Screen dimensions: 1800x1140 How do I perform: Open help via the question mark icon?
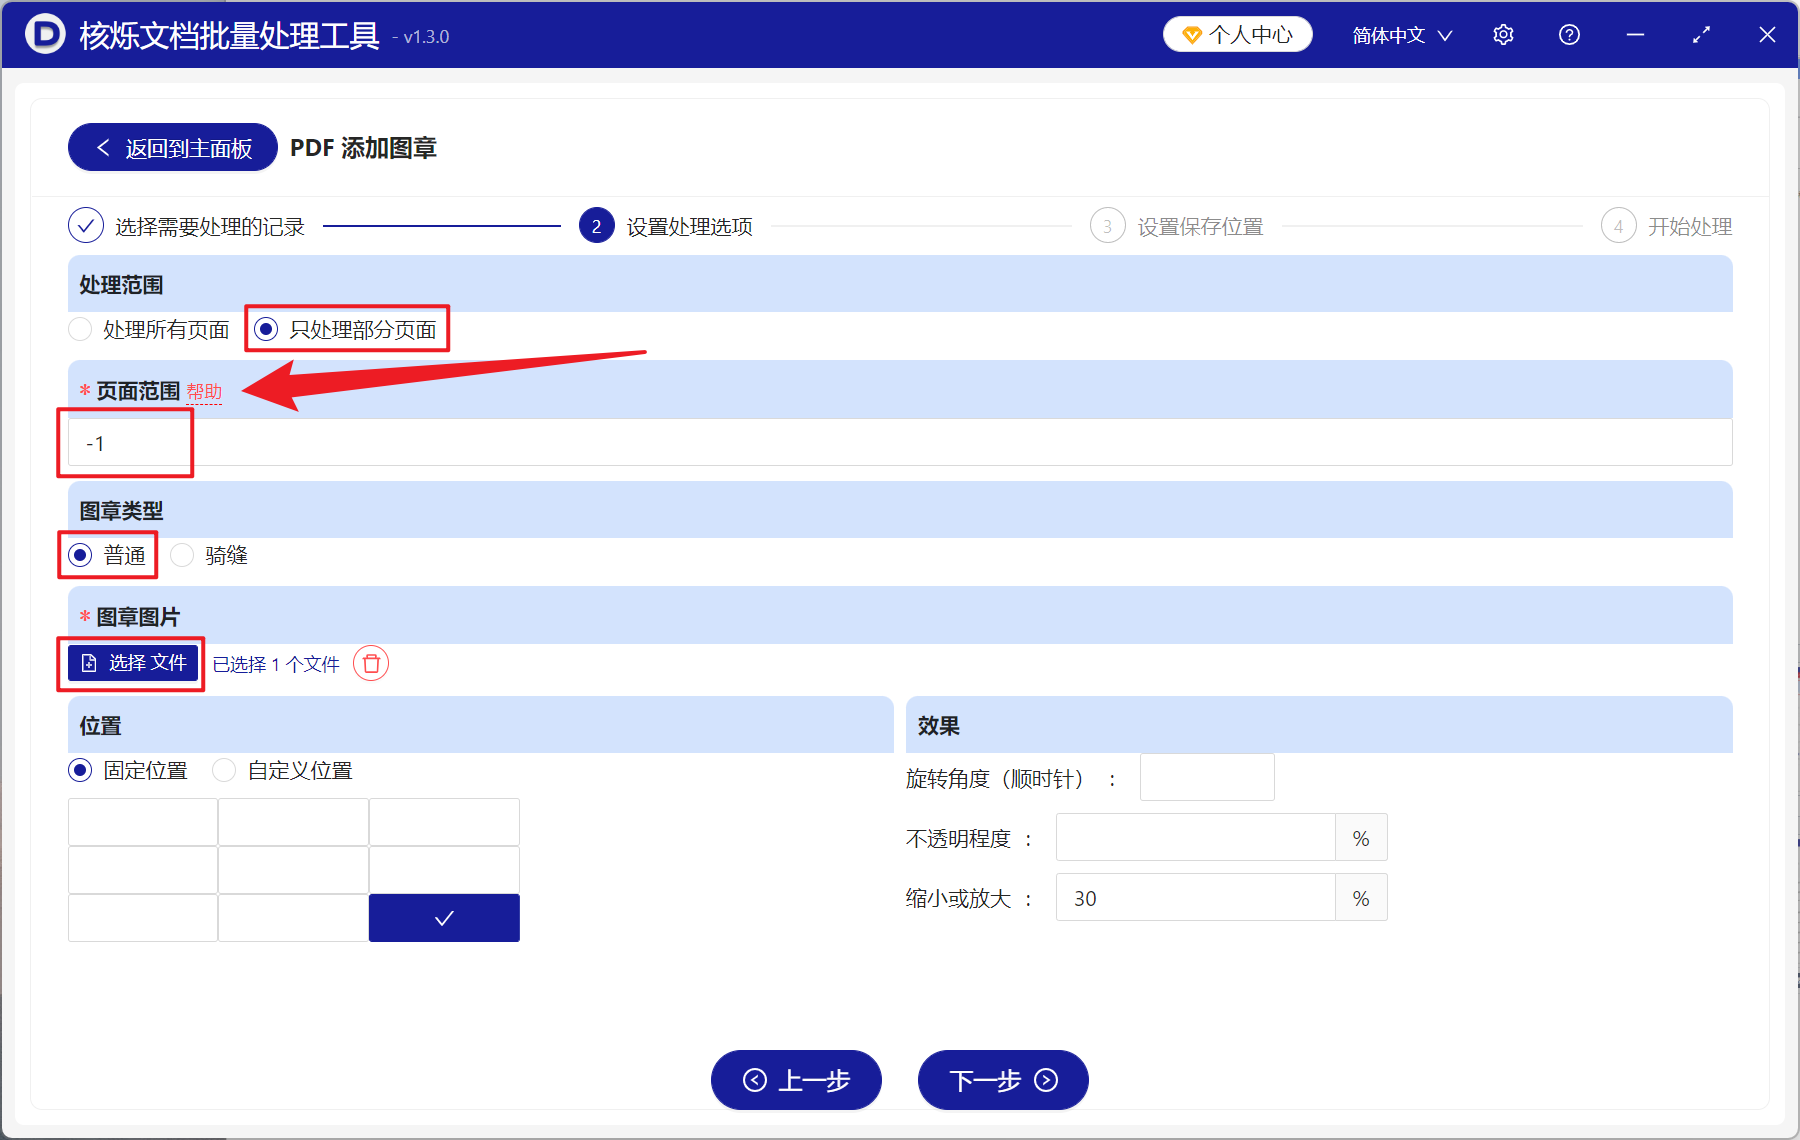1568,34
